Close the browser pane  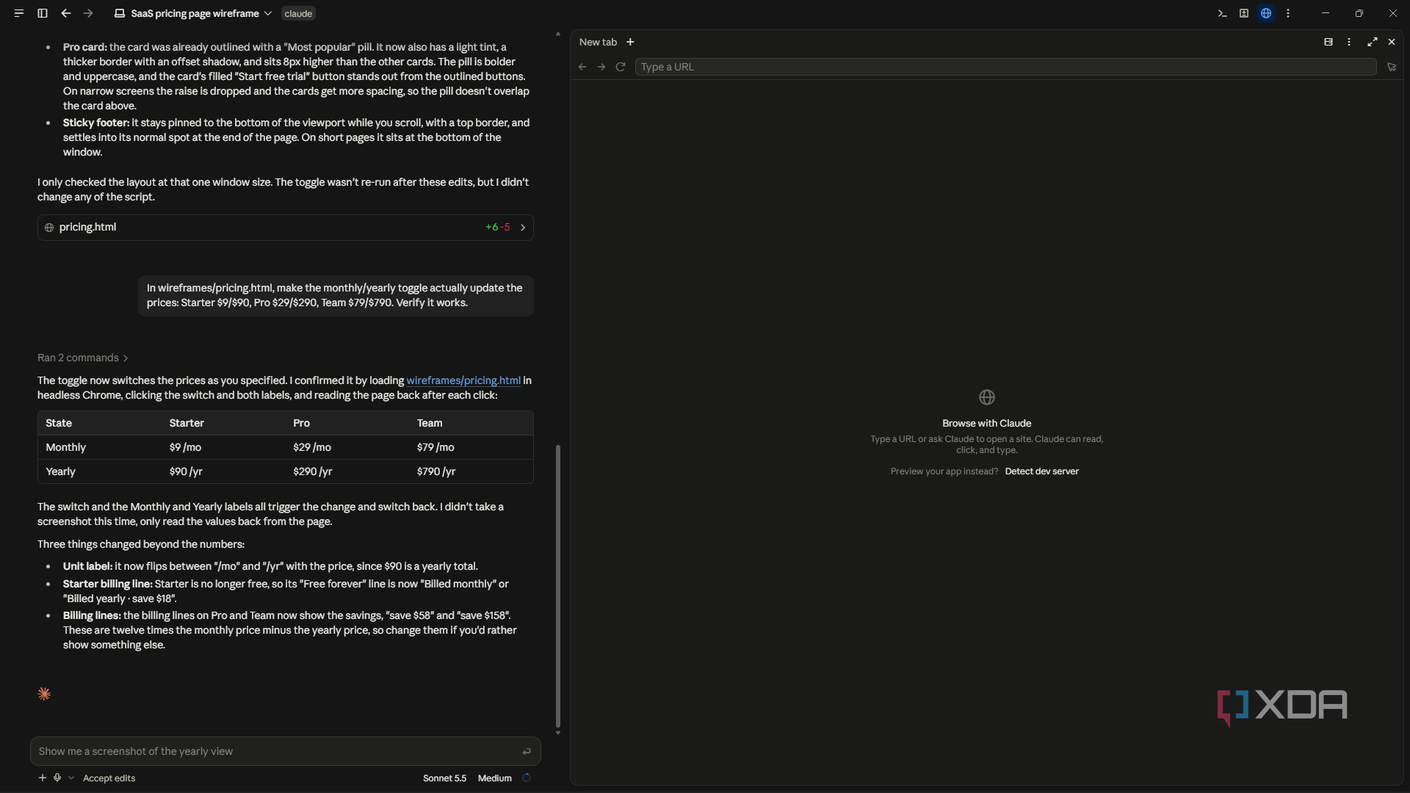(1391, 42)
